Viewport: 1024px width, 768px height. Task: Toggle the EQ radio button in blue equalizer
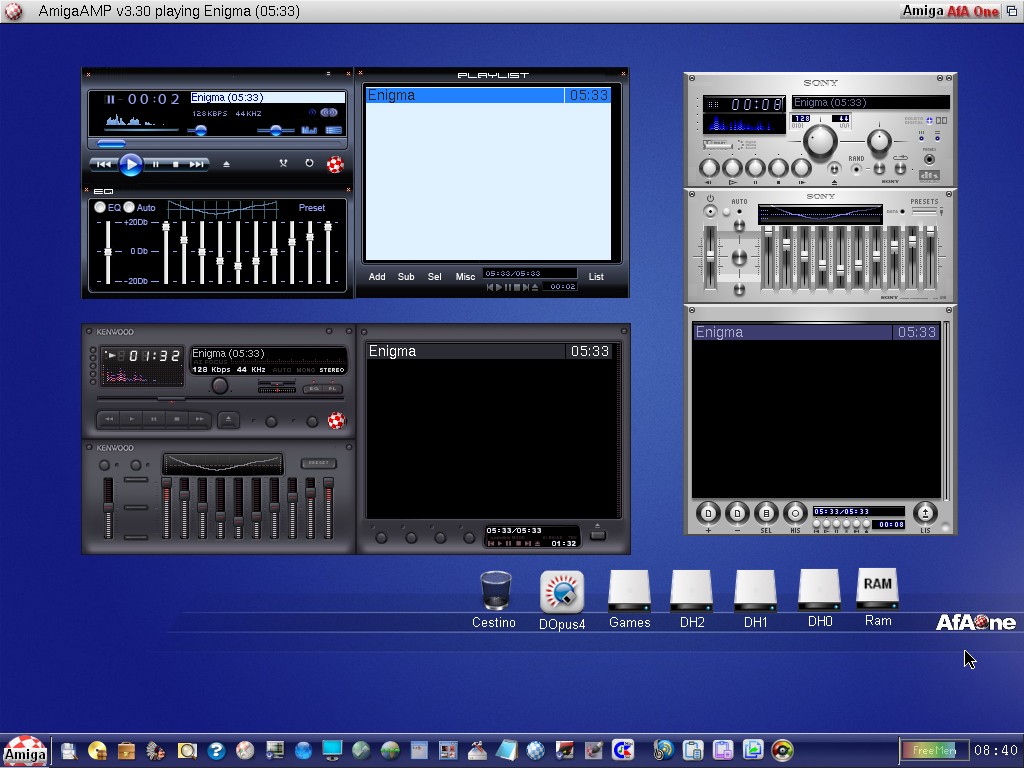click(100, 207)
